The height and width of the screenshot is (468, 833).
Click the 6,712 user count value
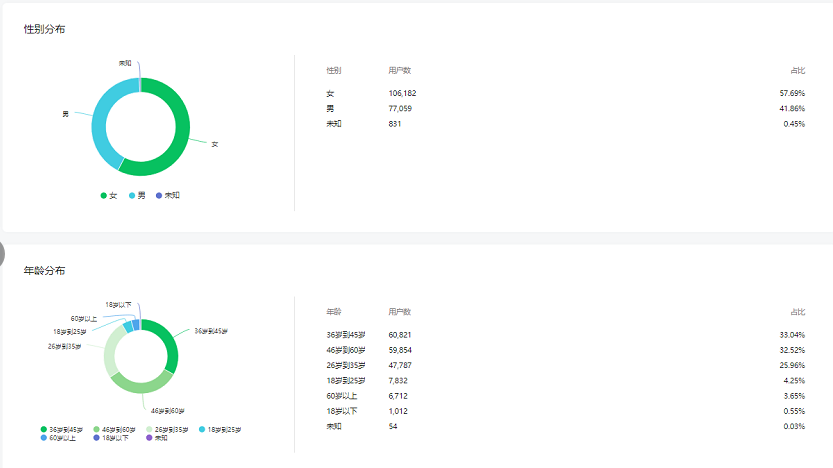pyautogui.click(x=398, y=396)
